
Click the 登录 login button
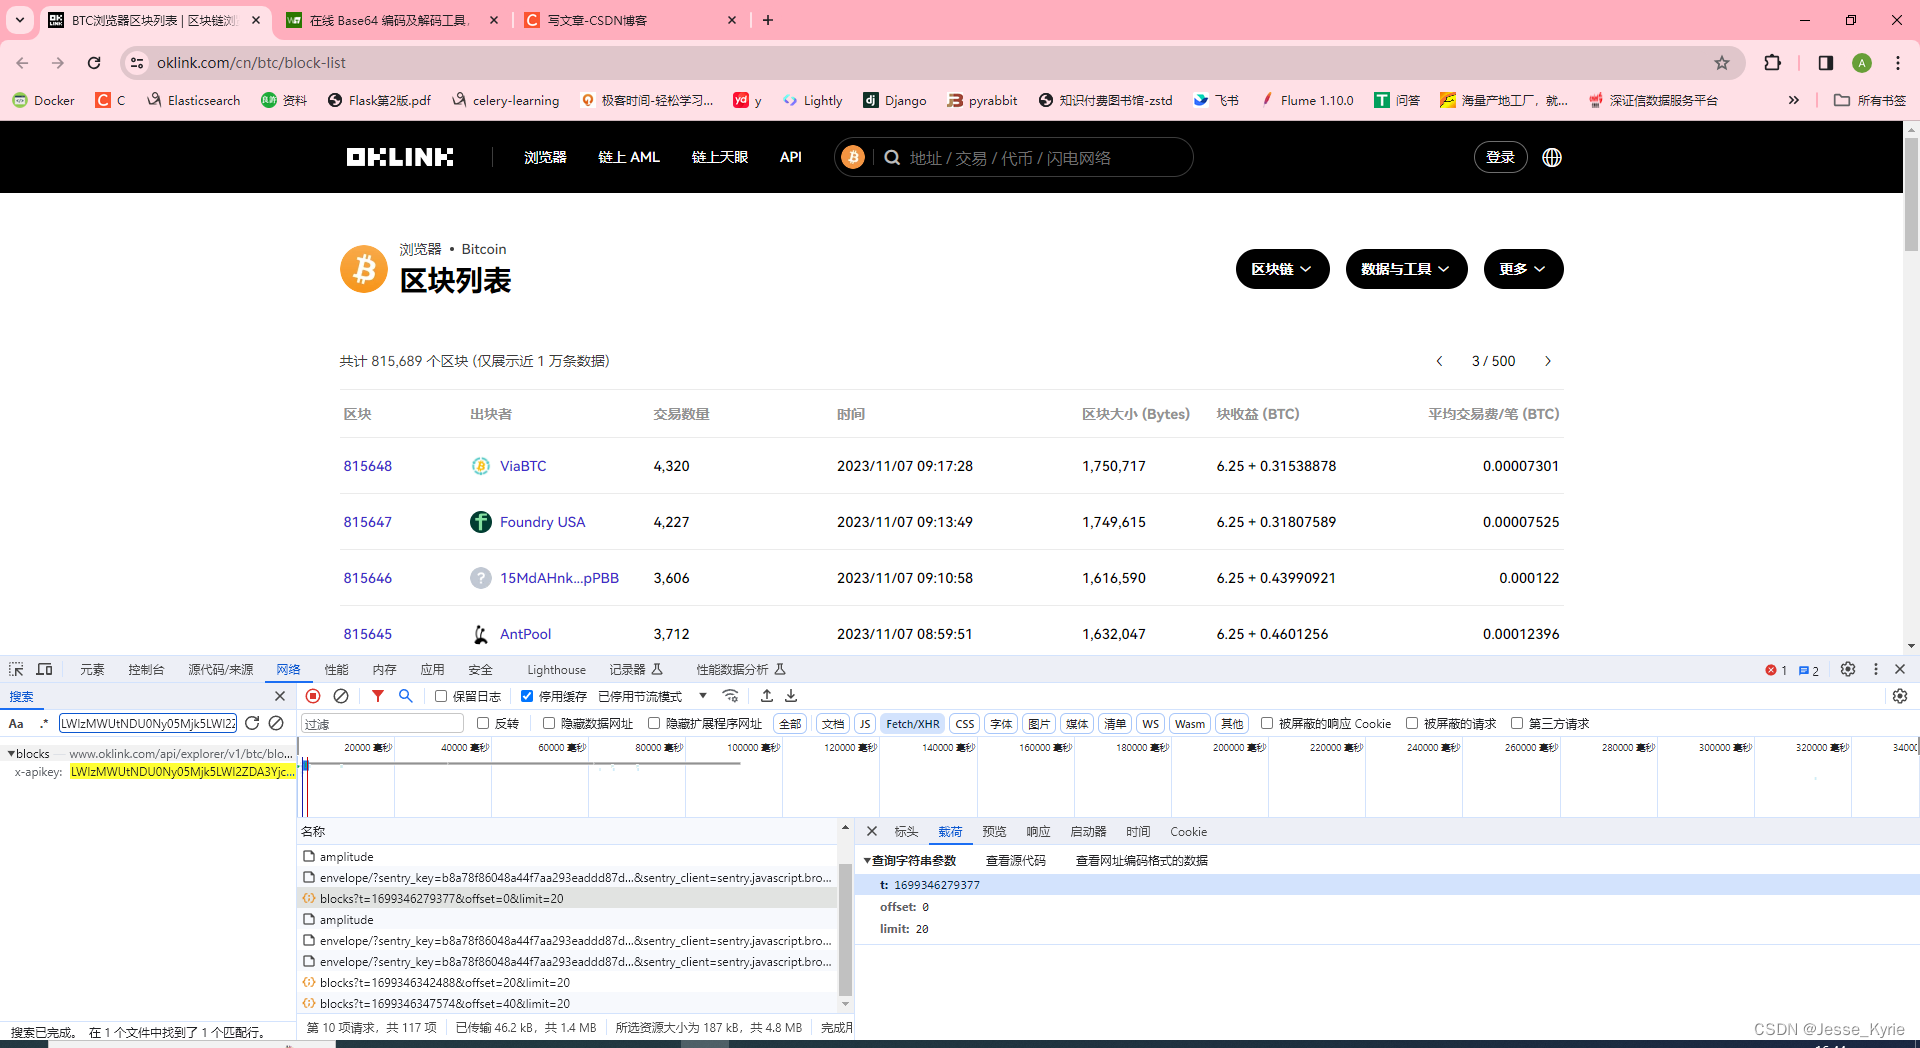pyautogui.click(x=1500, y=157)
